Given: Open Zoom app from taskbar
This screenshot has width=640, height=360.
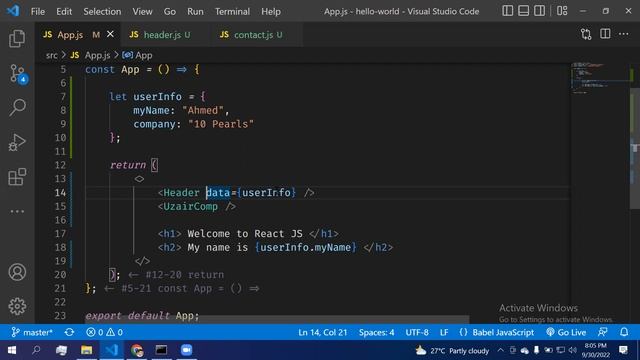Looking at the screenshot, I should pyautogui.click(x=187, y=350).
